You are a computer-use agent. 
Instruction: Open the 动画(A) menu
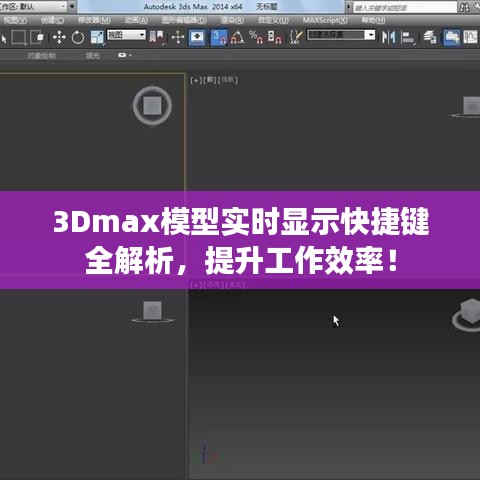(136, 20)
